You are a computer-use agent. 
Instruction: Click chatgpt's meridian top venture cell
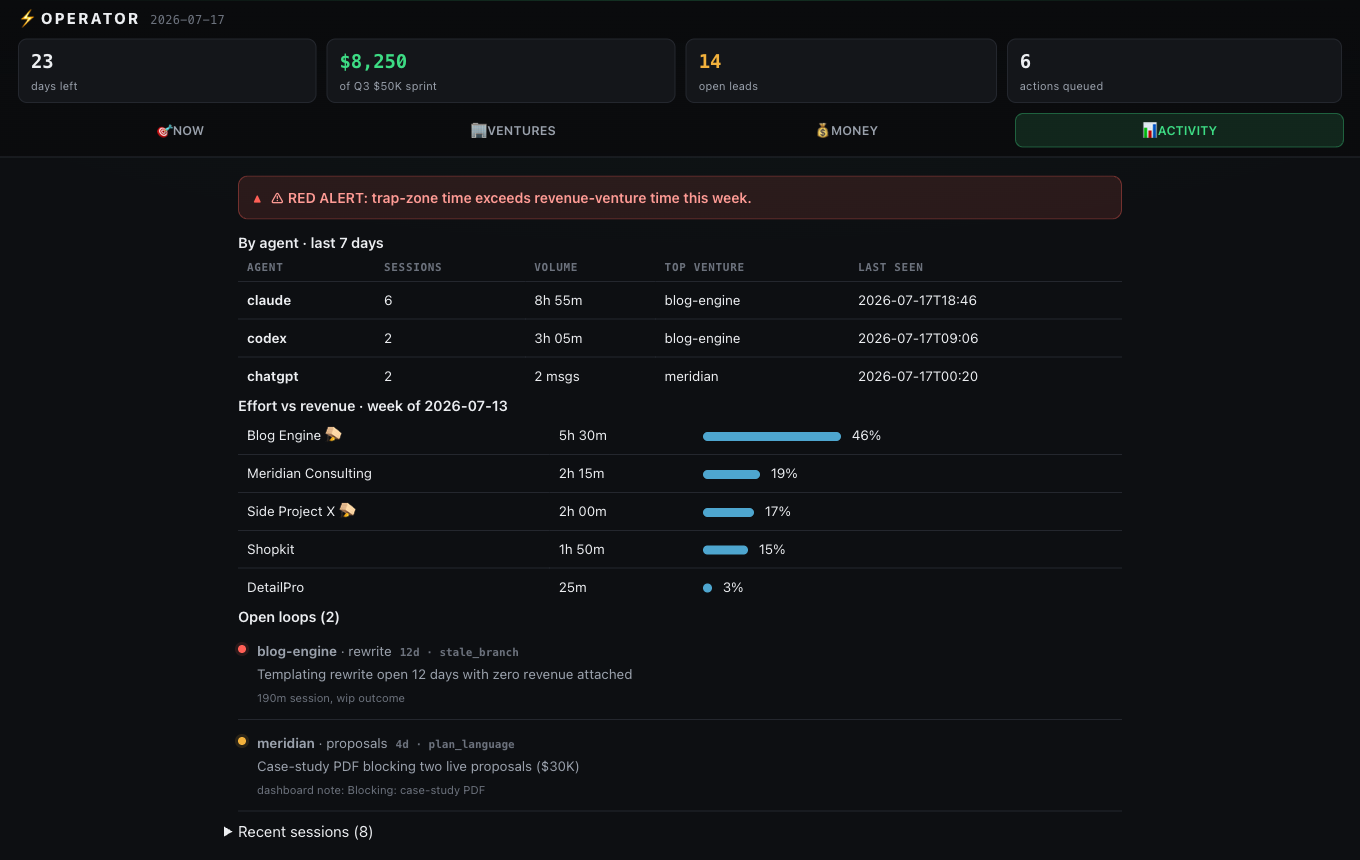pyautogui.click(x=691, y=376)
